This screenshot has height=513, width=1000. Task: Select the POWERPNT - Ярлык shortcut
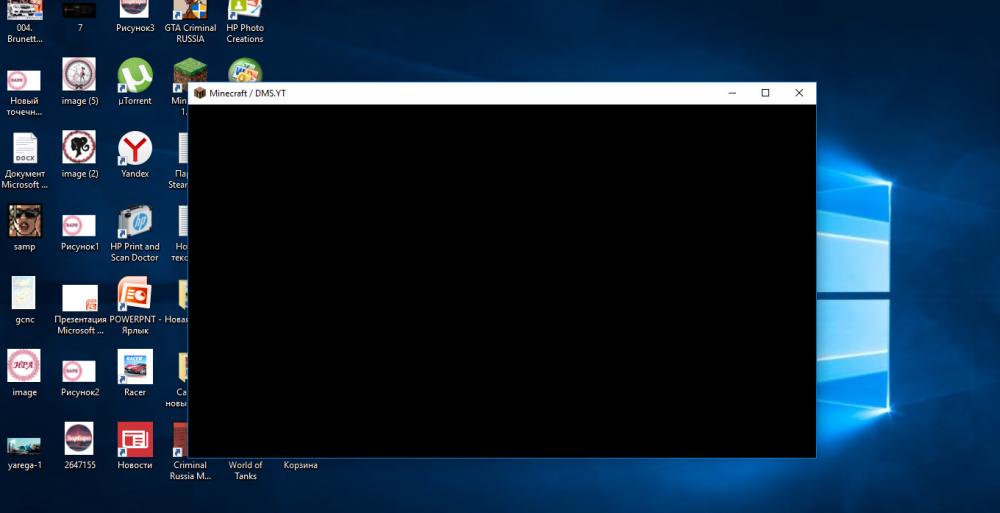[134, 295]
